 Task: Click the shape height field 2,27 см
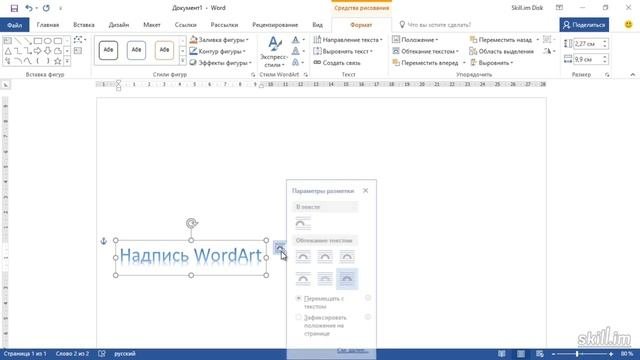[588, 44]
